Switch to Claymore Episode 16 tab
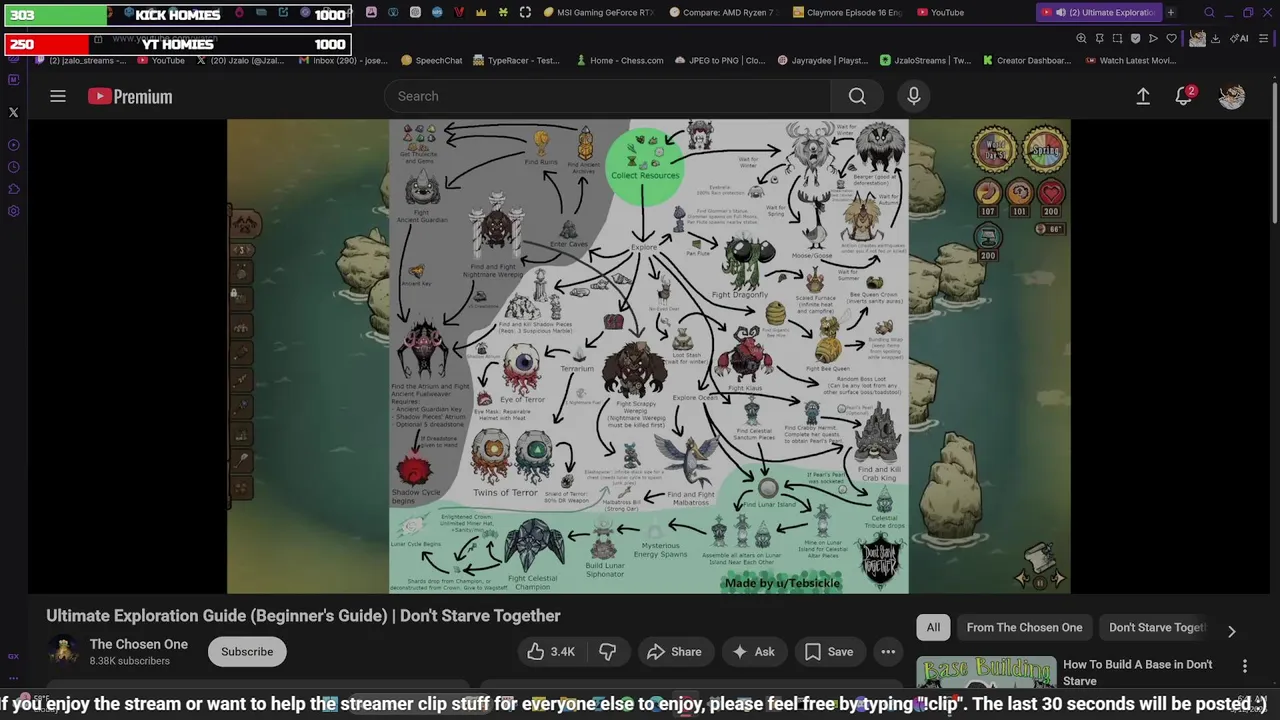This screenshot has width=1280, height=720. pyautogui.click(x=847, y=12)
